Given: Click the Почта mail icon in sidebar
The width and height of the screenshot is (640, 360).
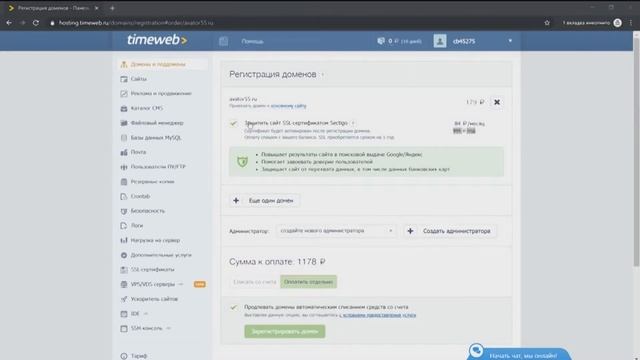Looking at the screenshot, I should tap(124, 152).
